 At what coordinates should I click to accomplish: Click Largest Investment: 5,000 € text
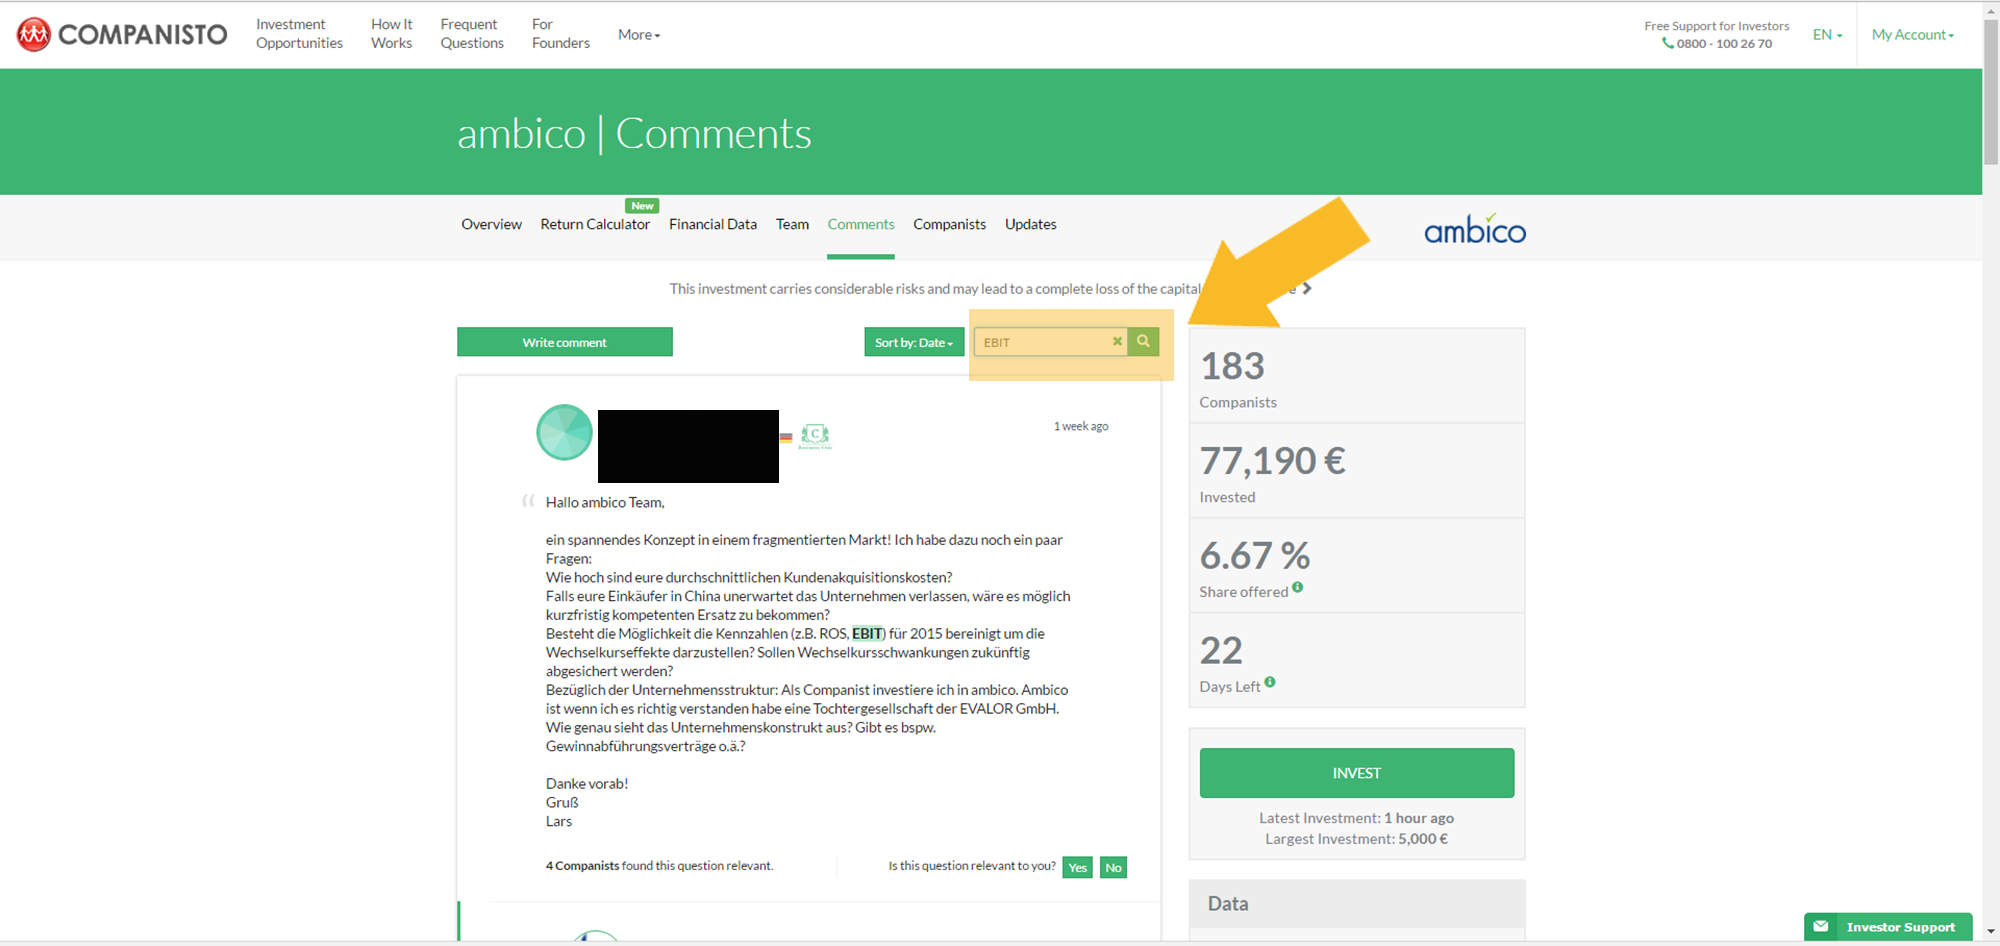click(1357, 839)
